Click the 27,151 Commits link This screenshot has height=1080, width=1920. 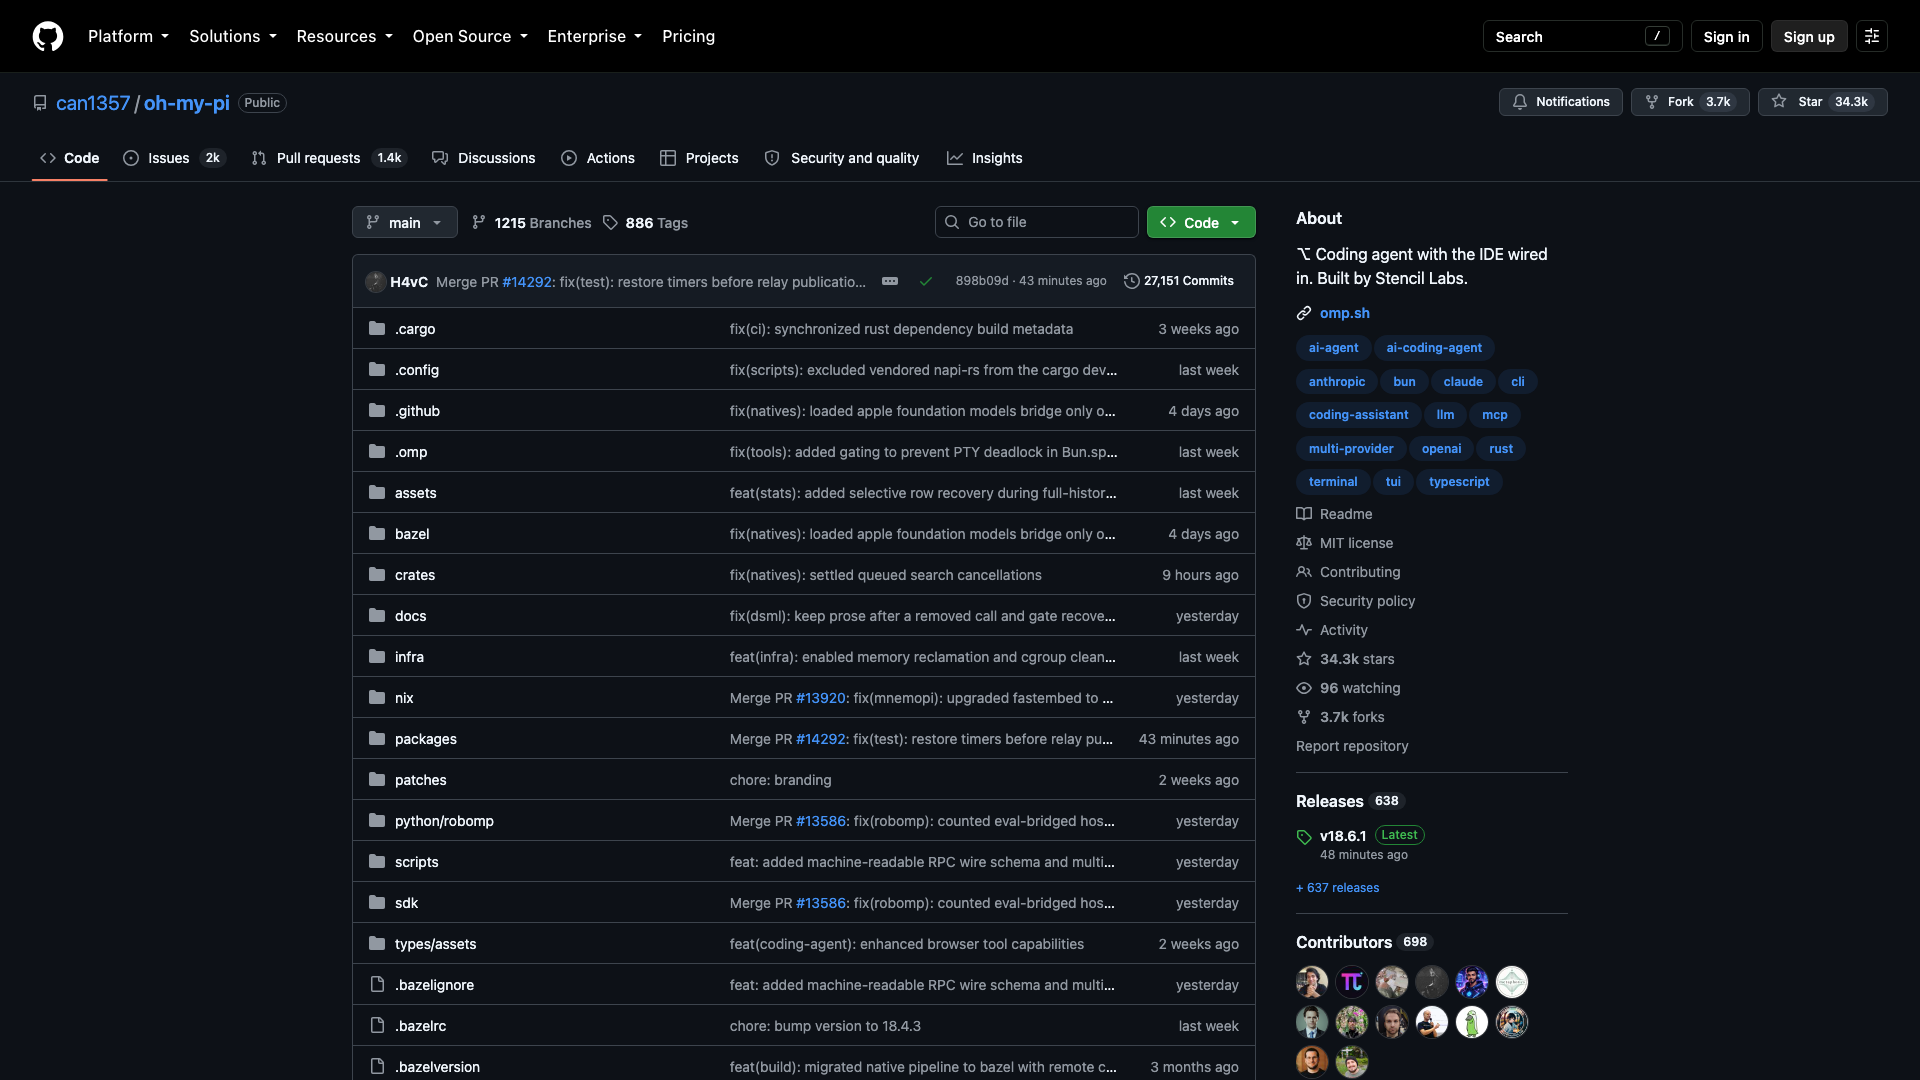[x=1179, y=281]
